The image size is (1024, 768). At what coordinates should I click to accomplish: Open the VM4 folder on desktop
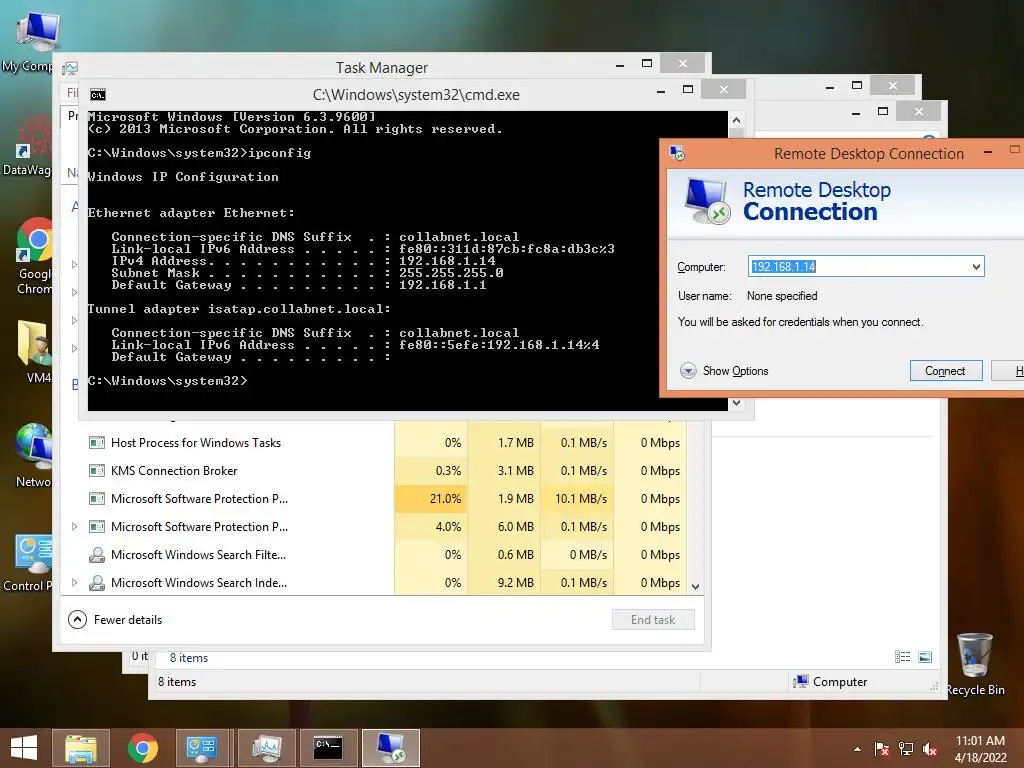[34, 351]
